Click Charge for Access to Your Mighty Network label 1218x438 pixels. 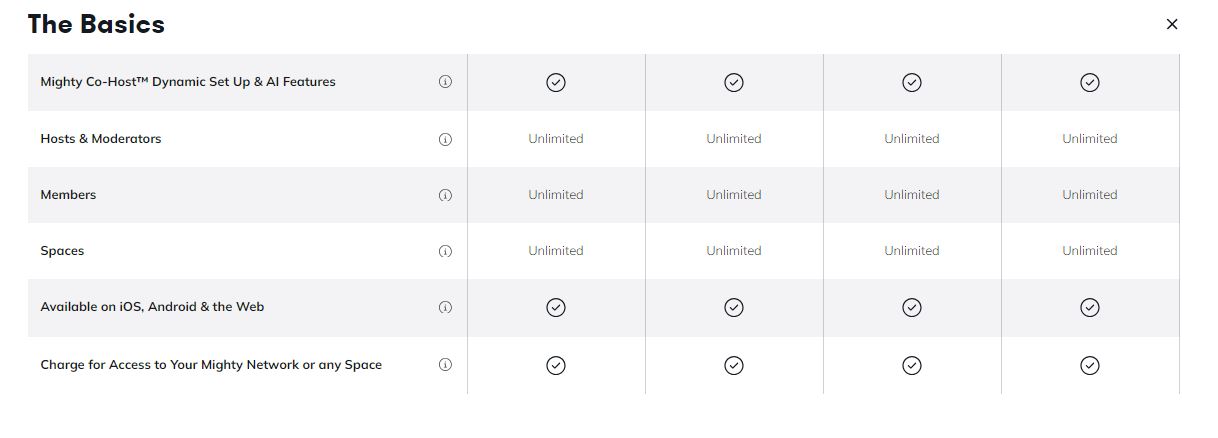(x=211, y=365)
